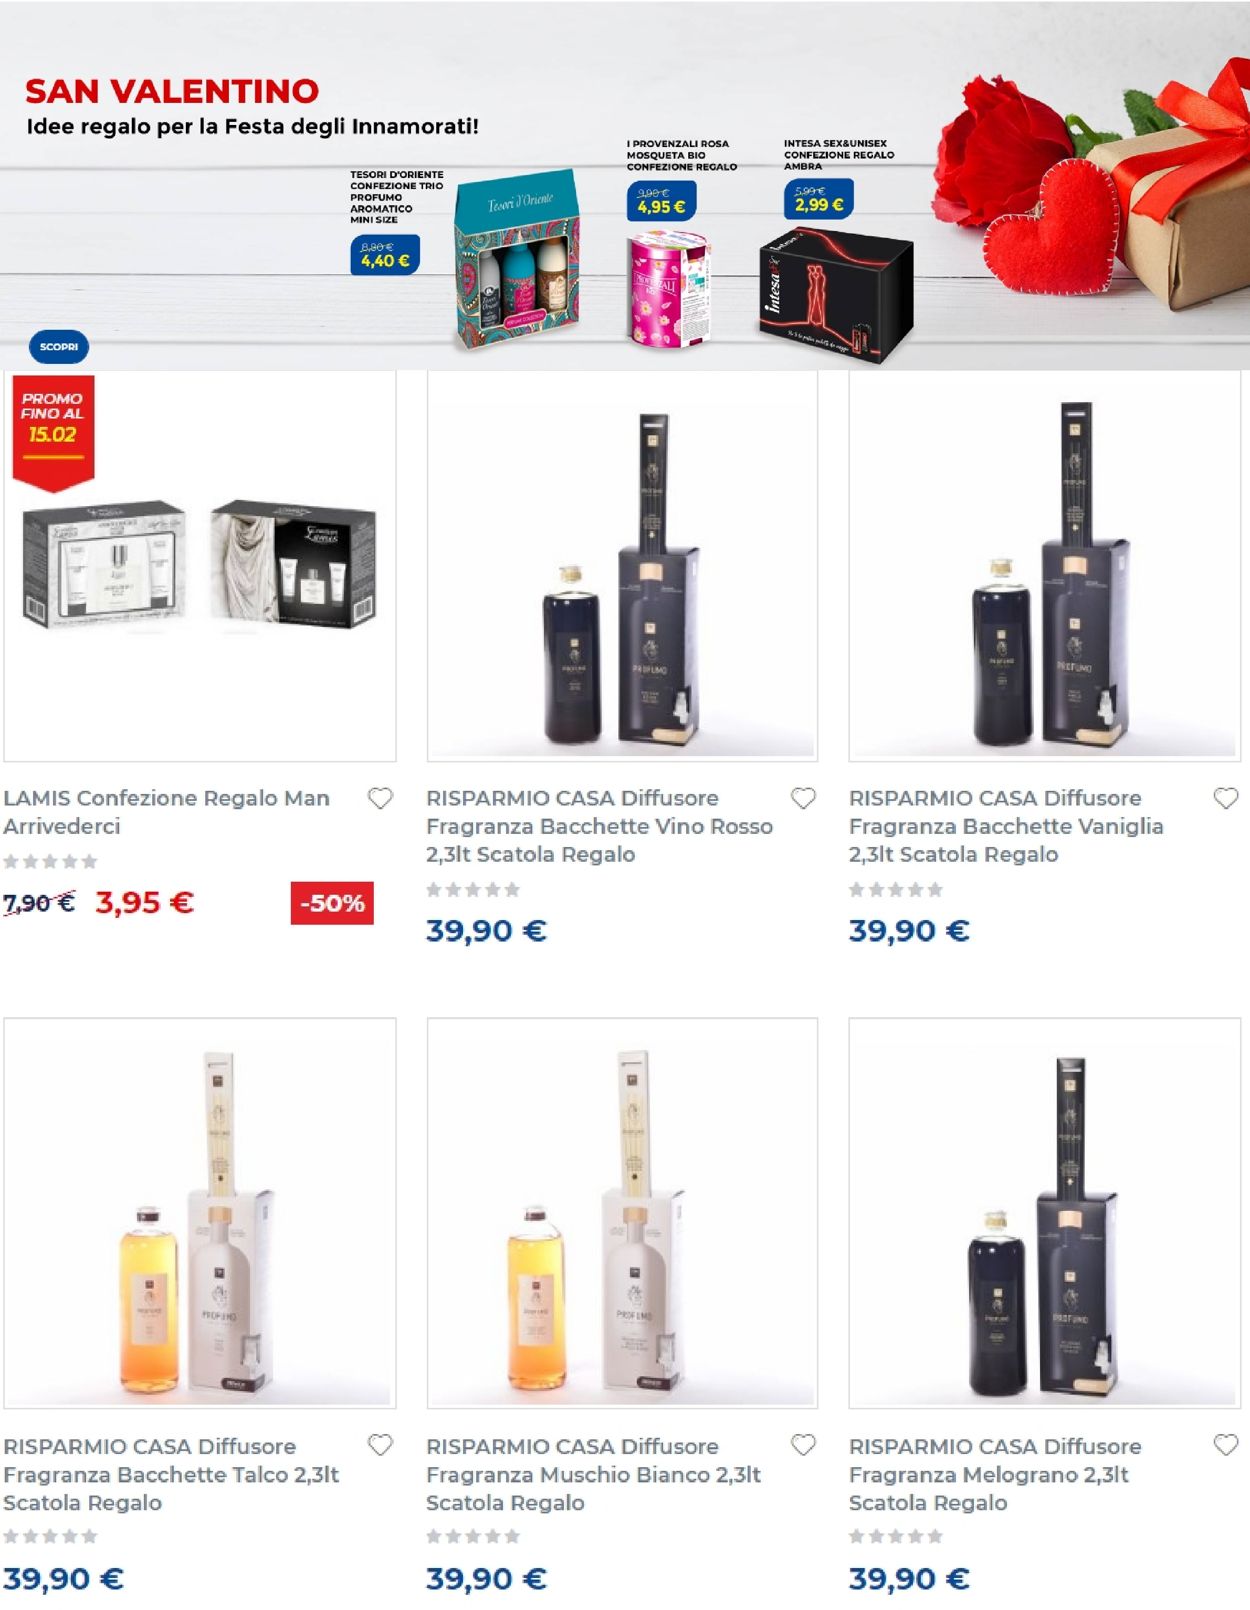Click star rating under LAMIS product
This screenshot has width=1250, height=1610.
click(50, 862)
